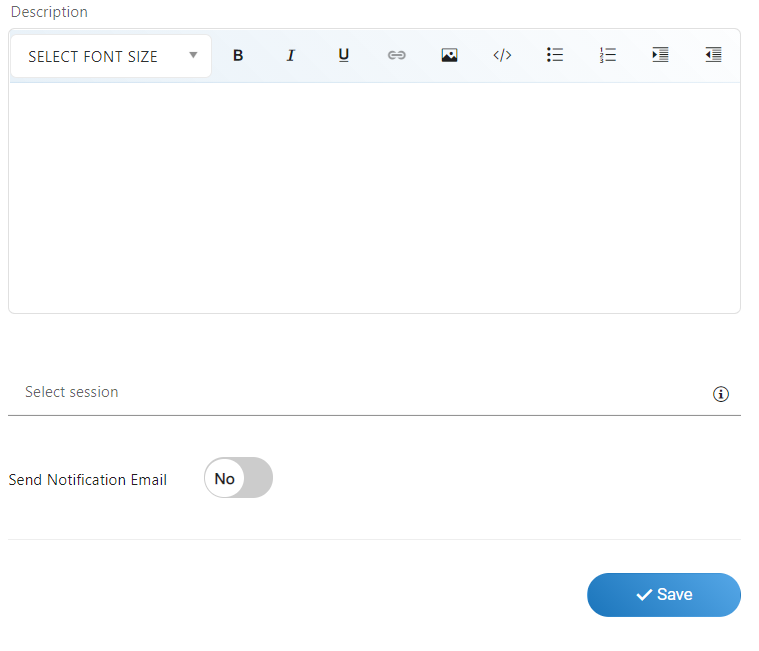Click the white "No" knob on the switch
The height and width of the screenshot is (651, 759).
(x=225, y=478)
